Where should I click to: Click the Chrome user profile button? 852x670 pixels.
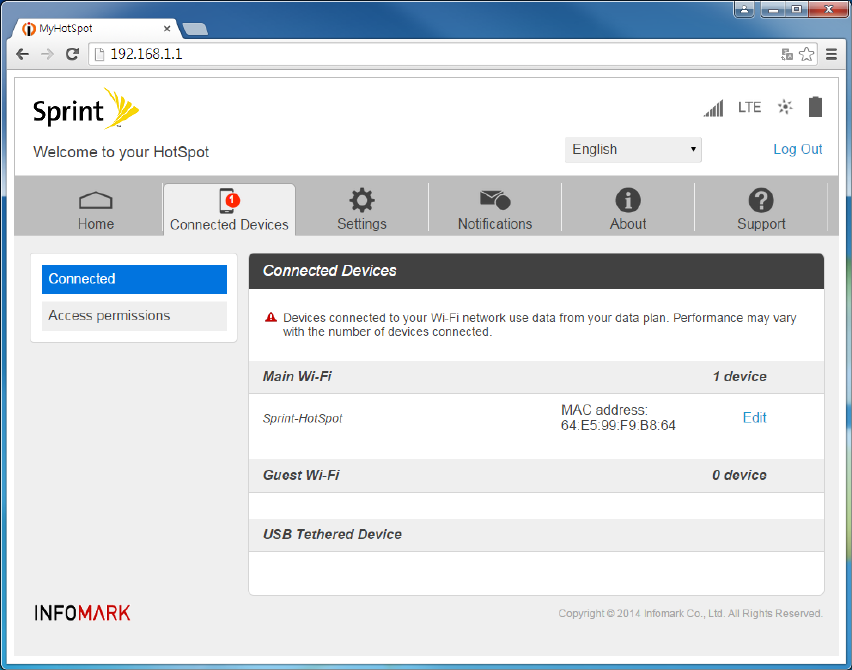[x=744, y=9]
